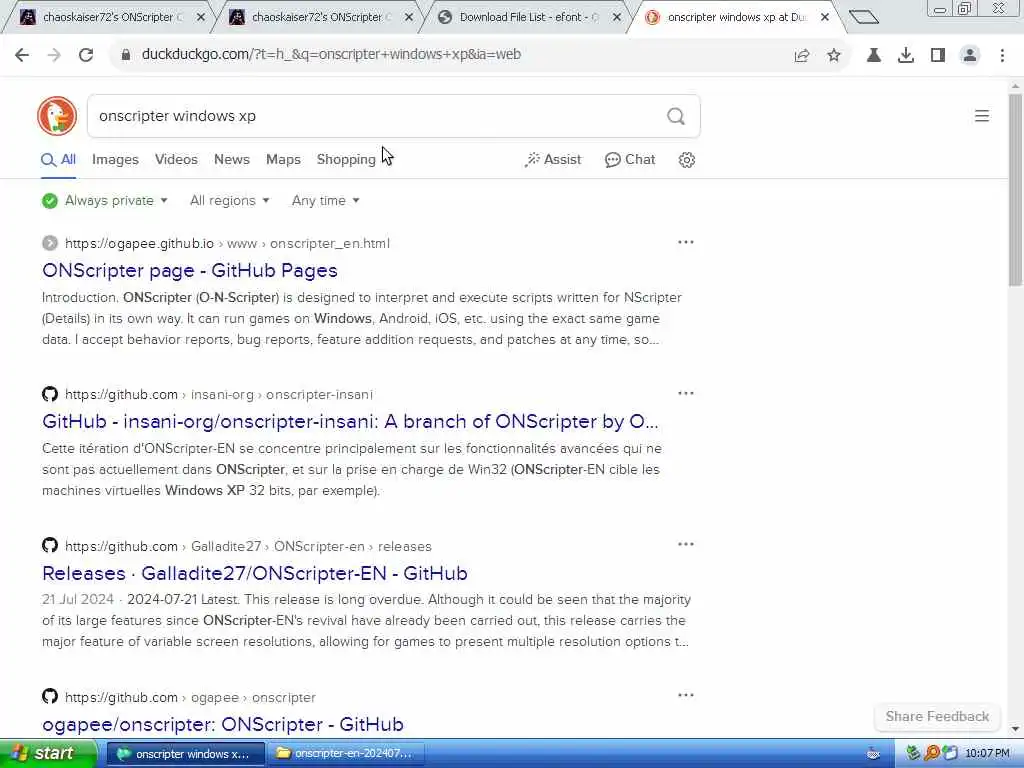Expand the Any time filter dropdown
This screenshot has height=768, width=1024.
326,200
